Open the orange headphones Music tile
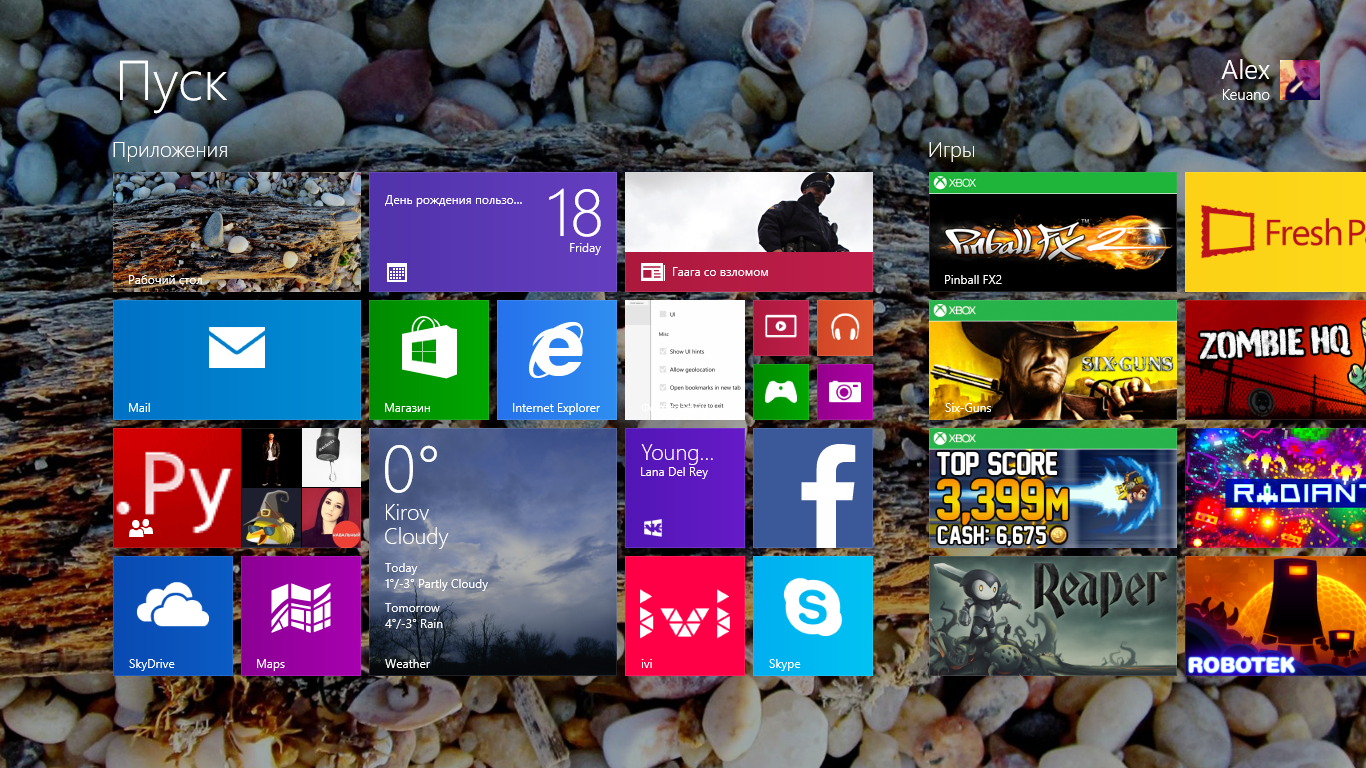 845,327
